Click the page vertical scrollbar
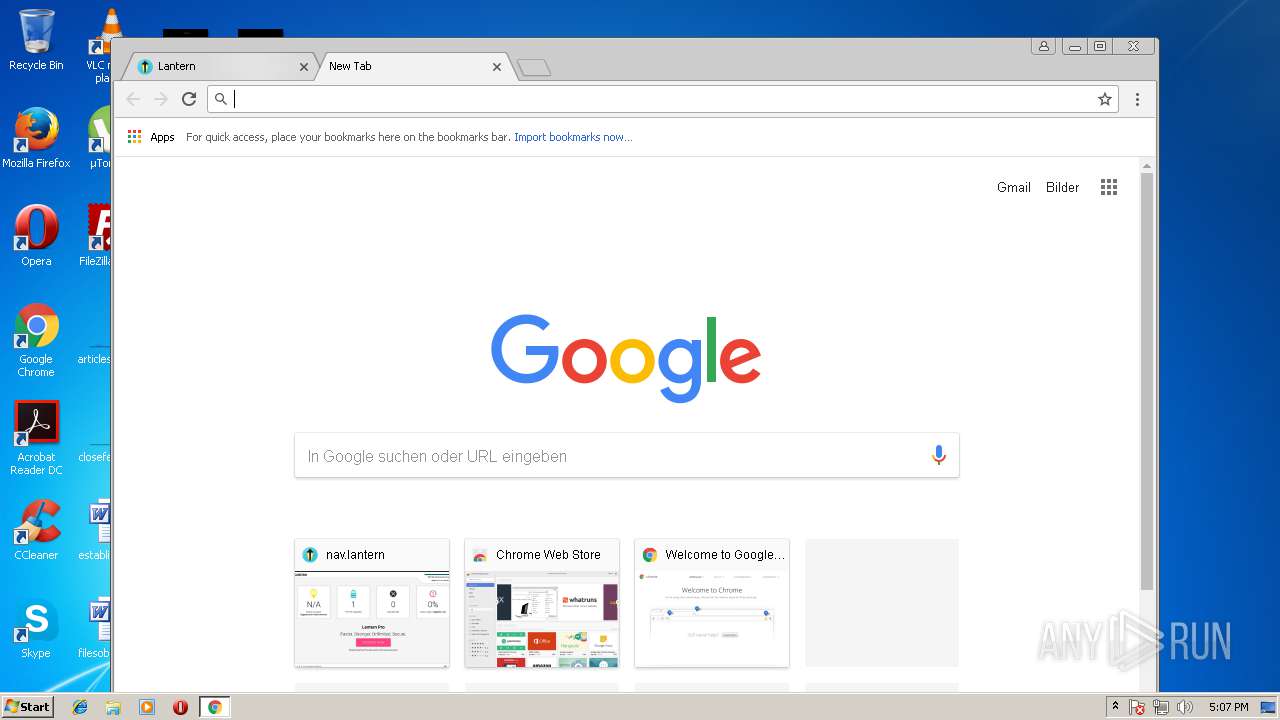Screen dimensions: 1280x720 click(1147, 380)
